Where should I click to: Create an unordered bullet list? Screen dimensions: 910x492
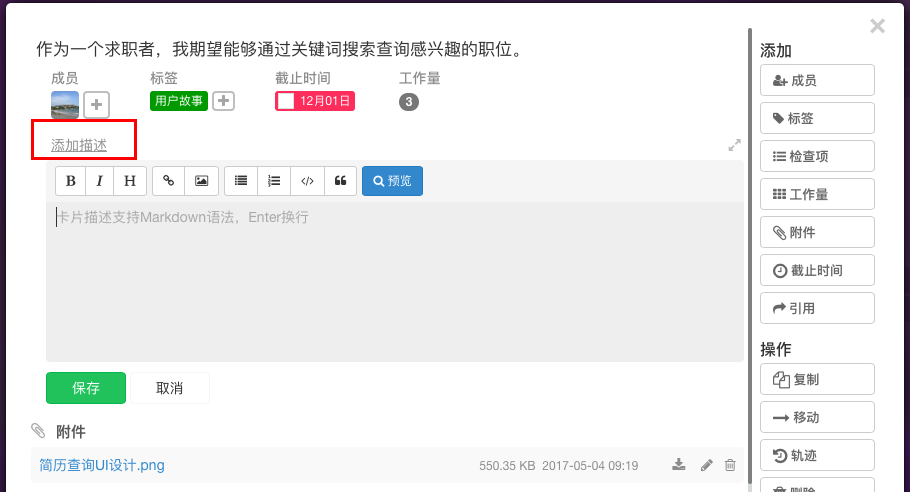241,181
